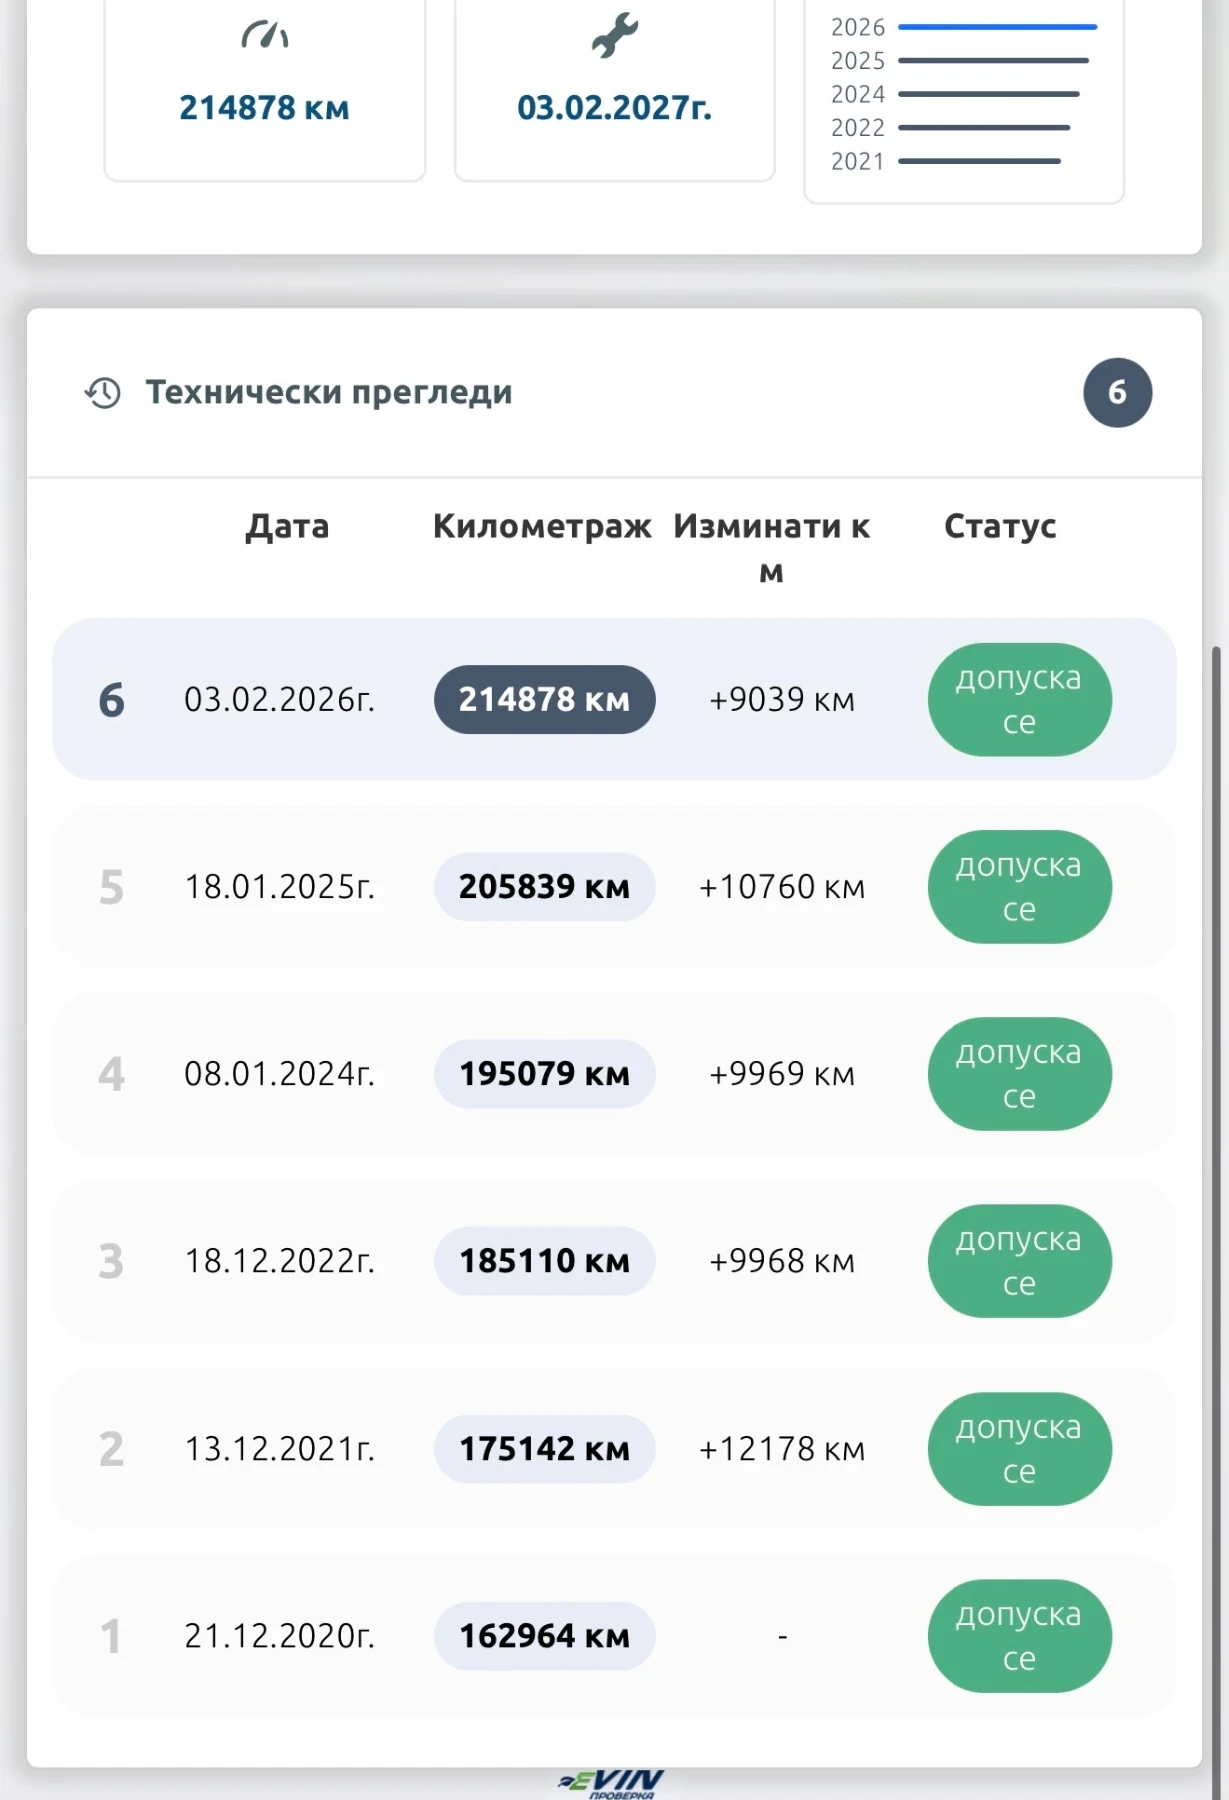Click the inspections count badge showing 6

tap(1117, 393)
